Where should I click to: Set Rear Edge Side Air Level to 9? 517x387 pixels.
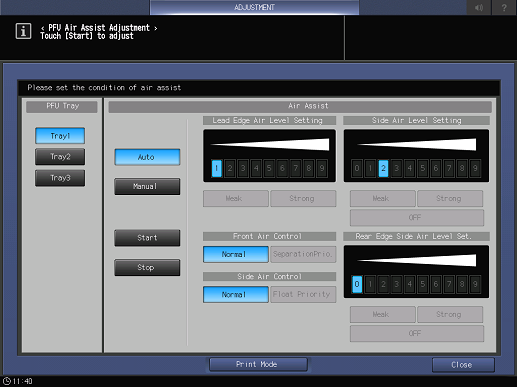point(475,284)
